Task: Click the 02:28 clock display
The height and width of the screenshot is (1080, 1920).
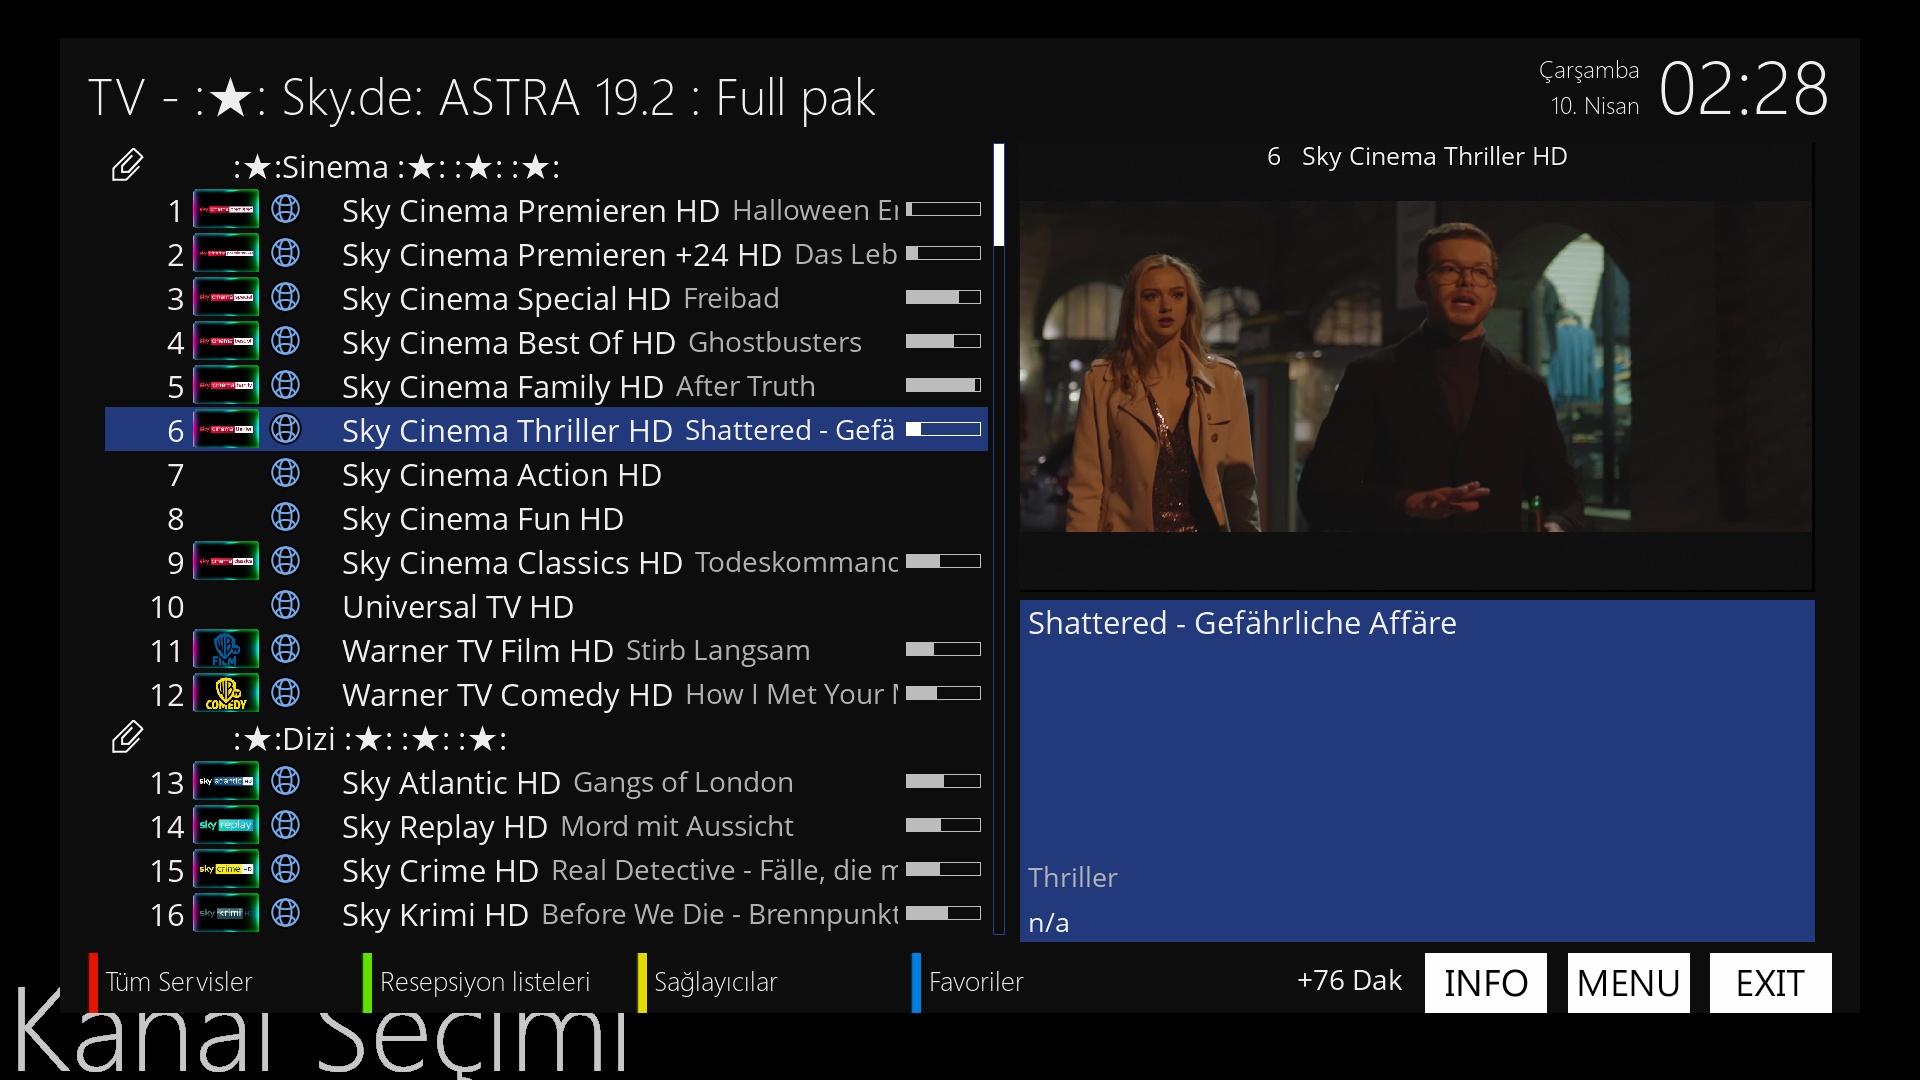Action: (1743, 89)
